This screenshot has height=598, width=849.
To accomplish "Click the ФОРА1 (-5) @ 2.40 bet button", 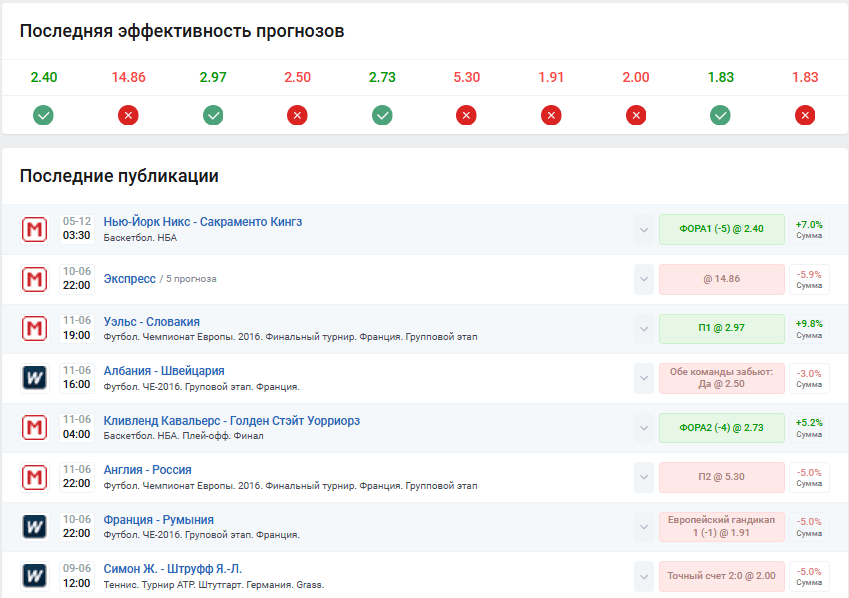I will coord(721,229).
